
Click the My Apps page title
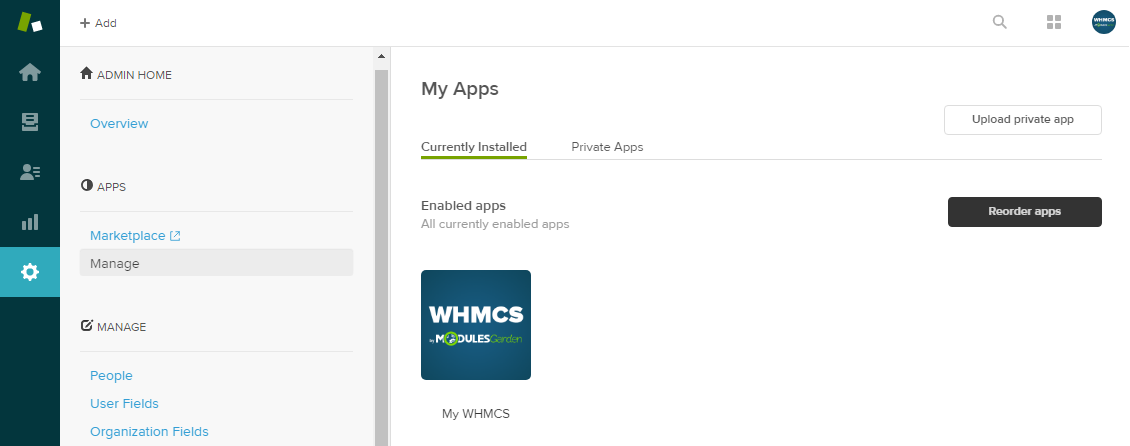coord(460,89)
